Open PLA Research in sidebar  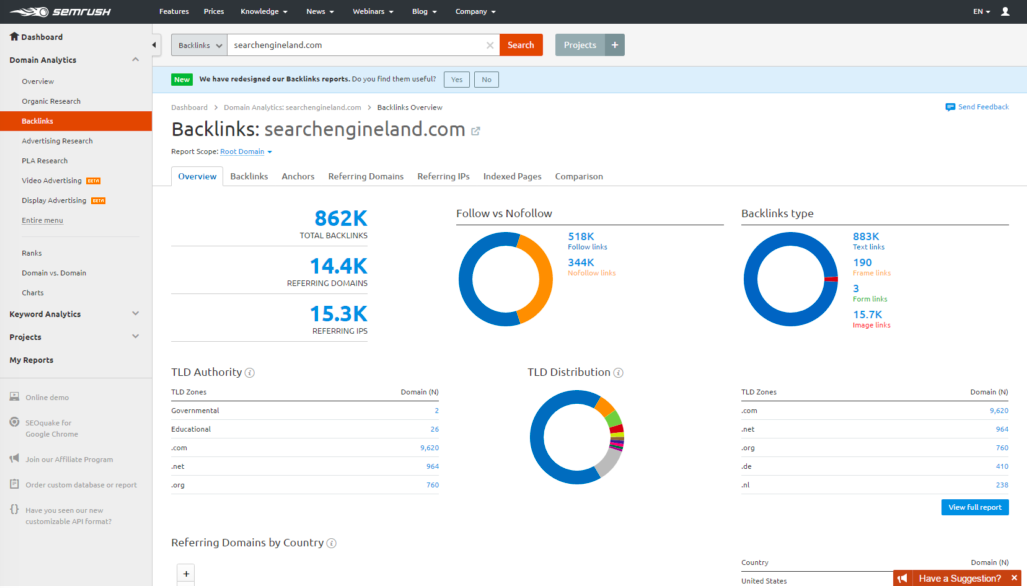click(45, 161)
